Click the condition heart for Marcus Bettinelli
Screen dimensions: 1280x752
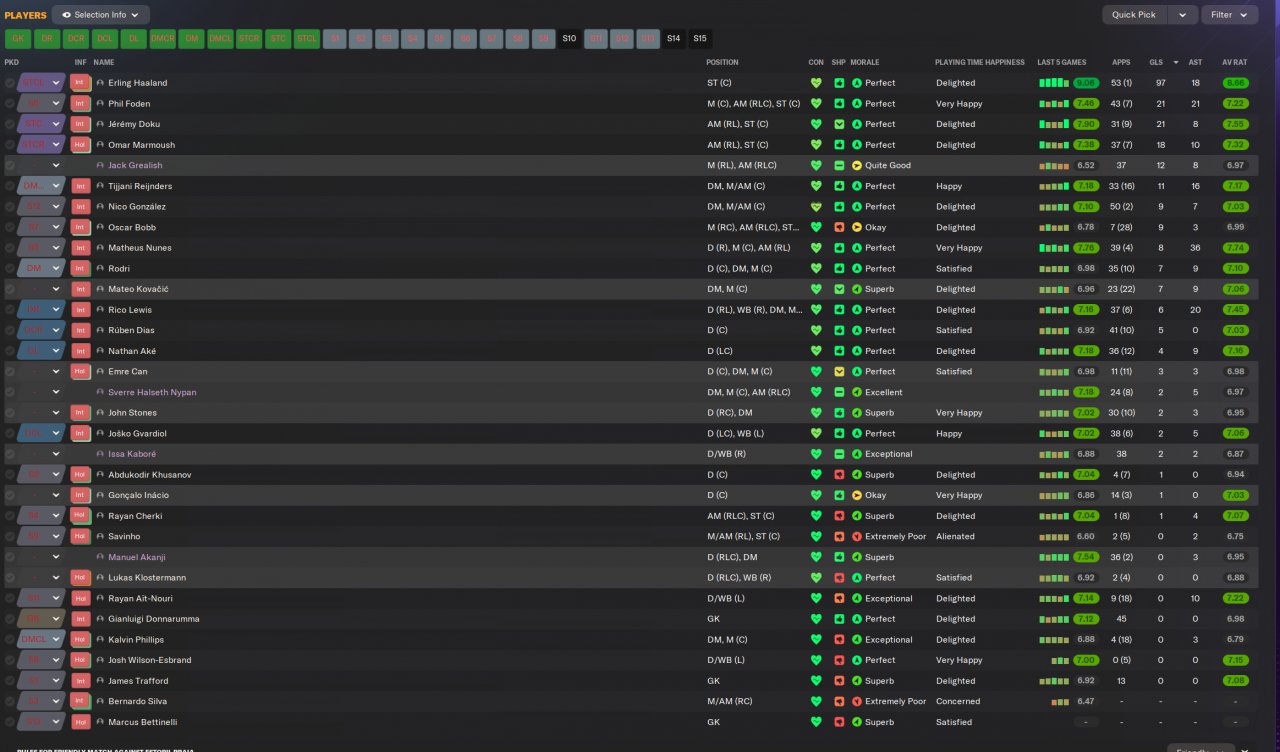(x=816, y=722)
